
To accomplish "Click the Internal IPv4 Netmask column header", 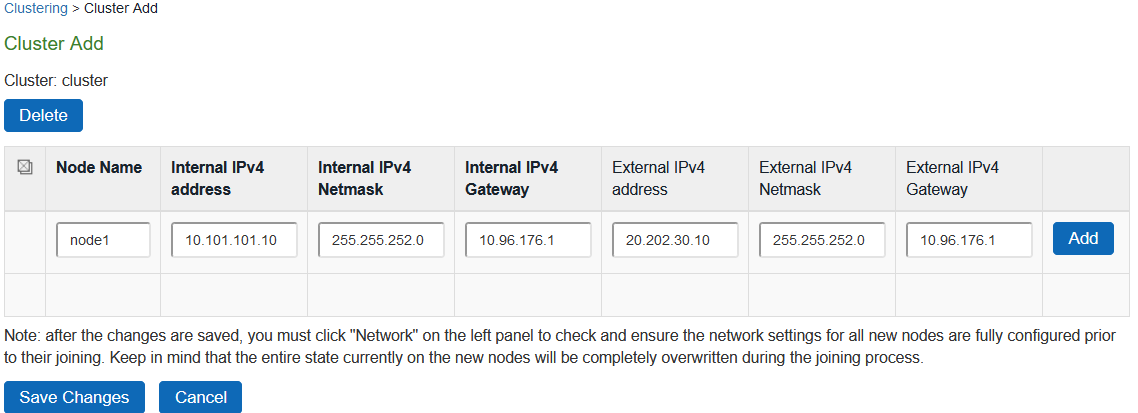I will [364, 179].
